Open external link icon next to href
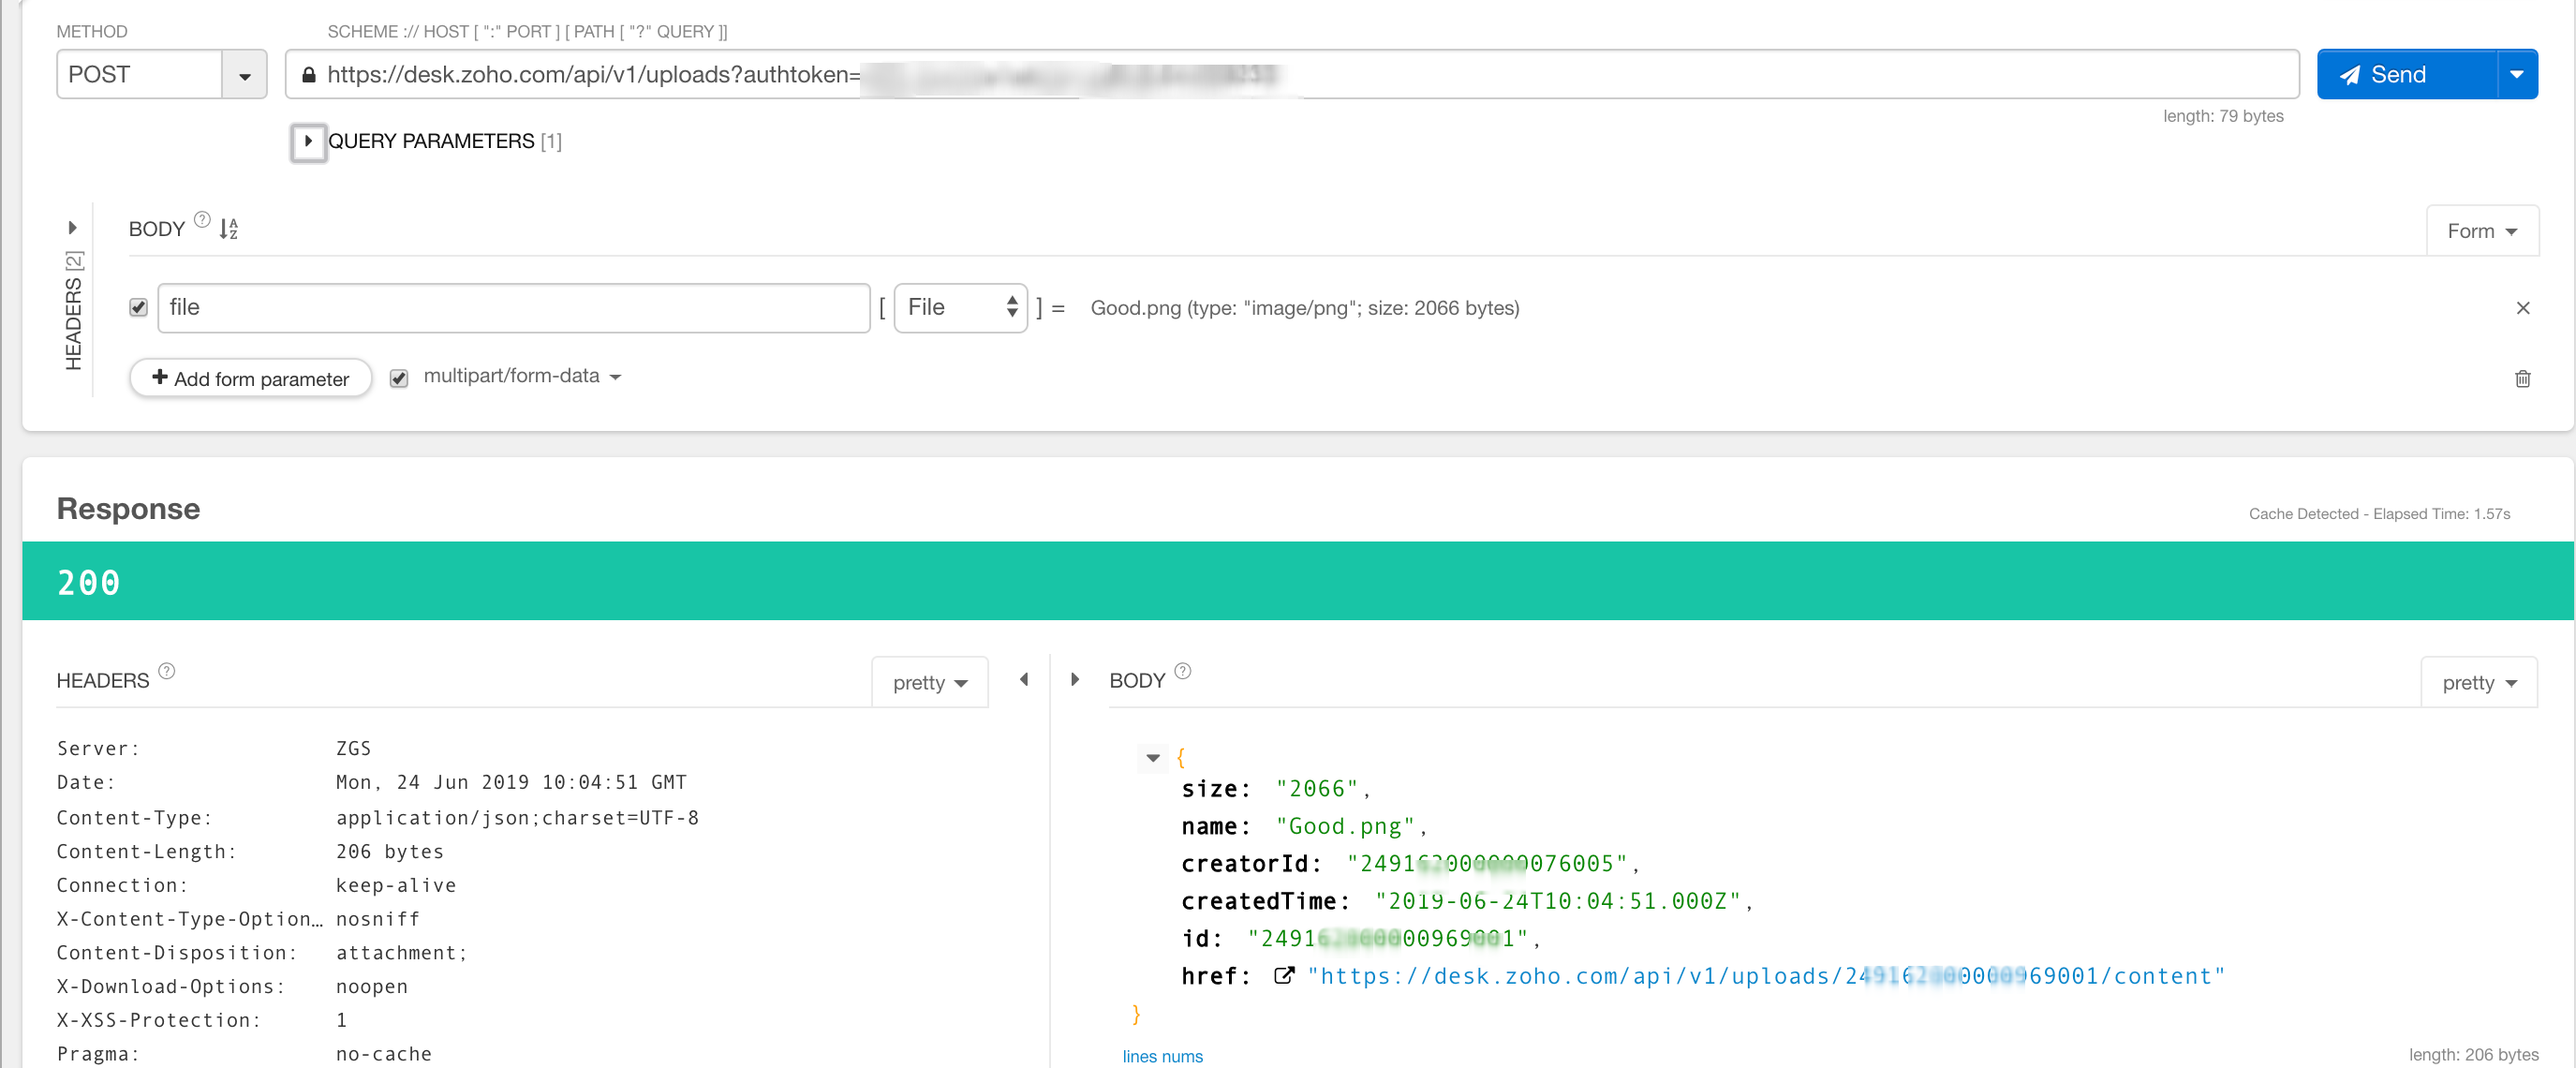Screen dimensions: 2576x1068 coord(1284,976)
